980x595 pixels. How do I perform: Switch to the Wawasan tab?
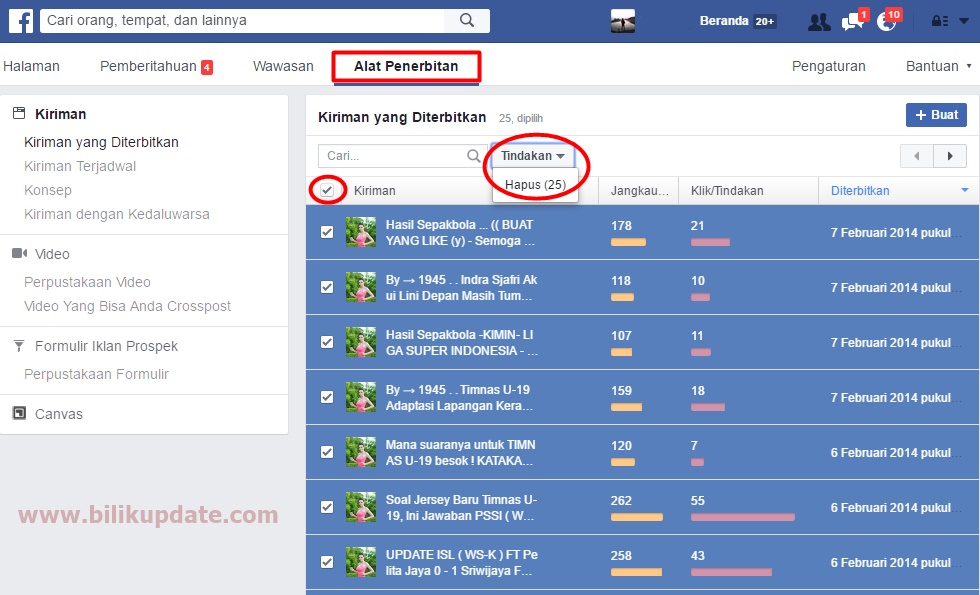(282, 65)
